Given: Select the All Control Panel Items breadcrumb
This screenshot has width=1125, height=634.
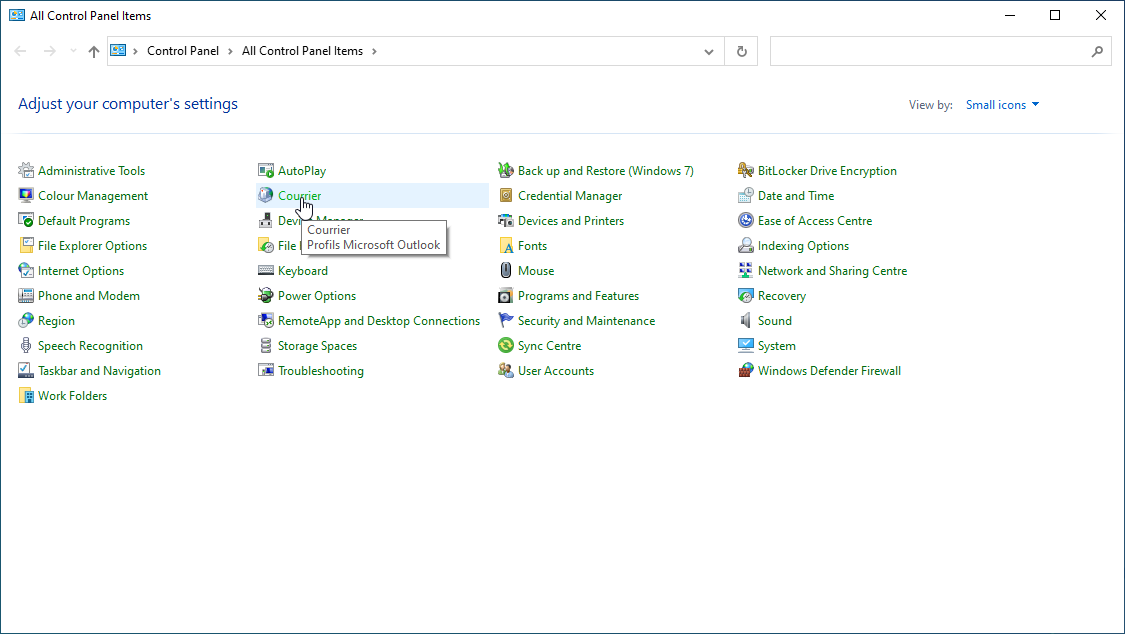Looking at the screenshot, I should [302, 51].
